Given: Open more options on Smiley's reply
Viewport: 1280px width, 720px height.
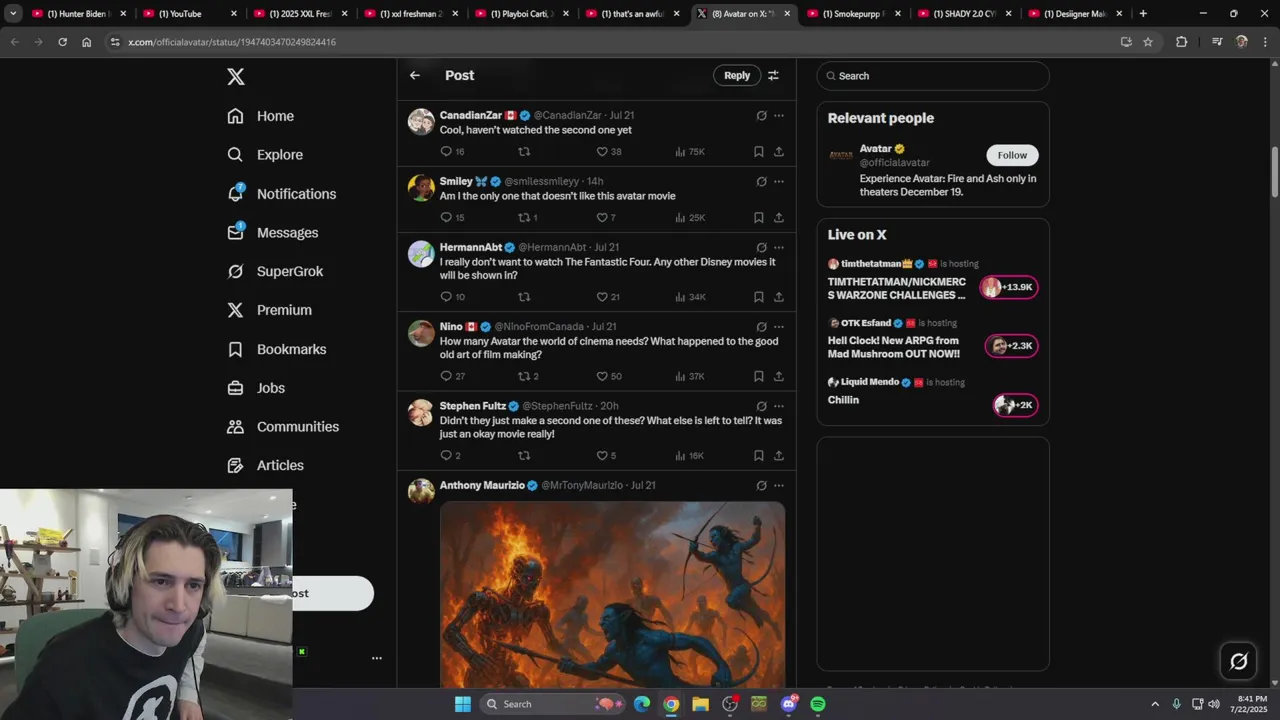Looking at the screenshot, I should [x=779, y=182].
